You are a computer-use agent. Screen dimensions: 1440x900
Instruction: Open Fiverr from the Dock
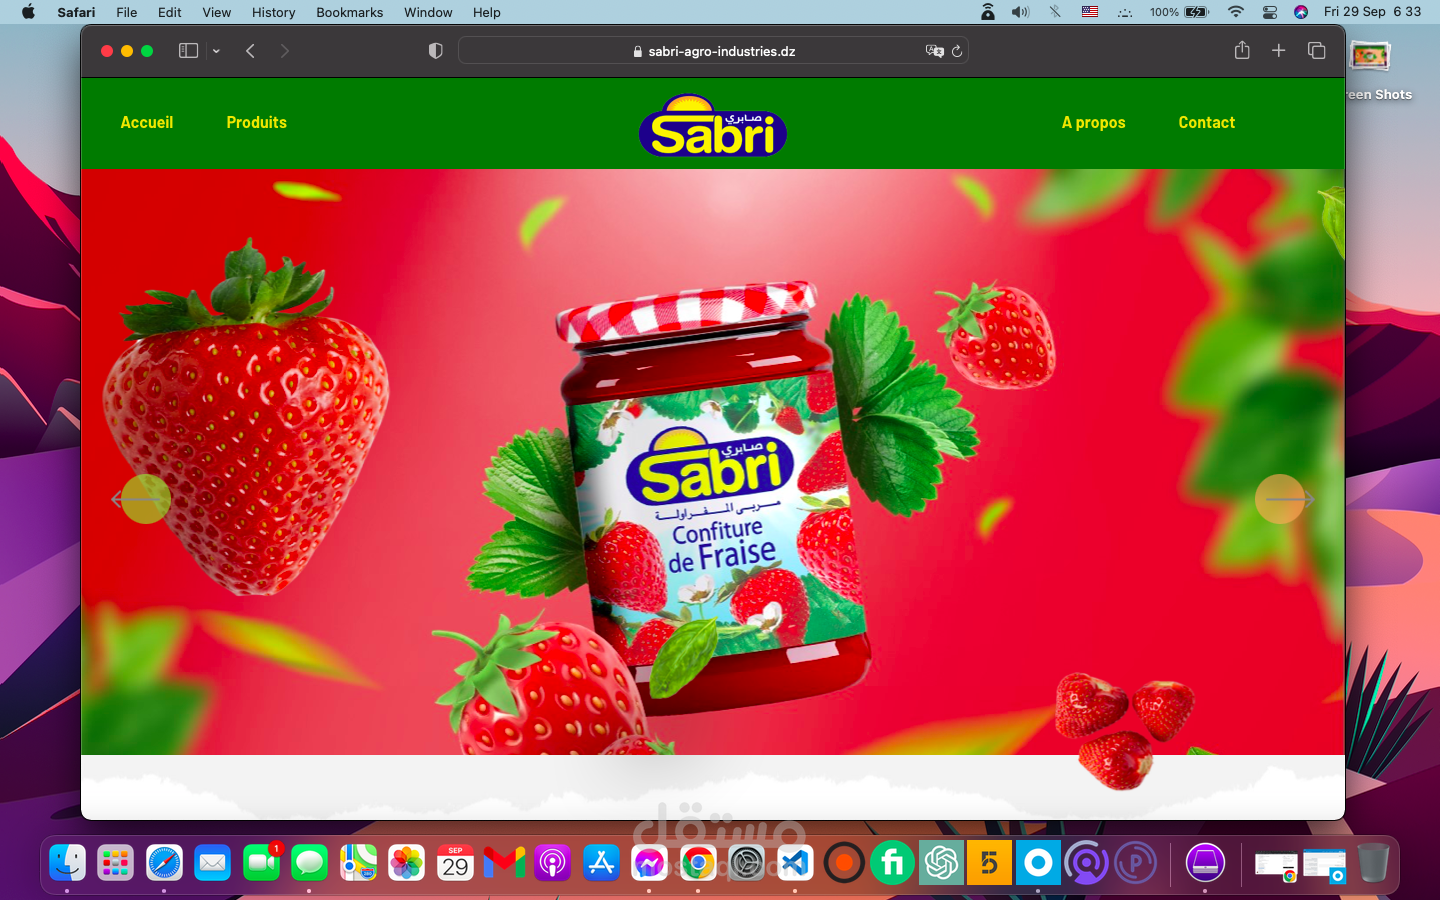pos(893,863)
